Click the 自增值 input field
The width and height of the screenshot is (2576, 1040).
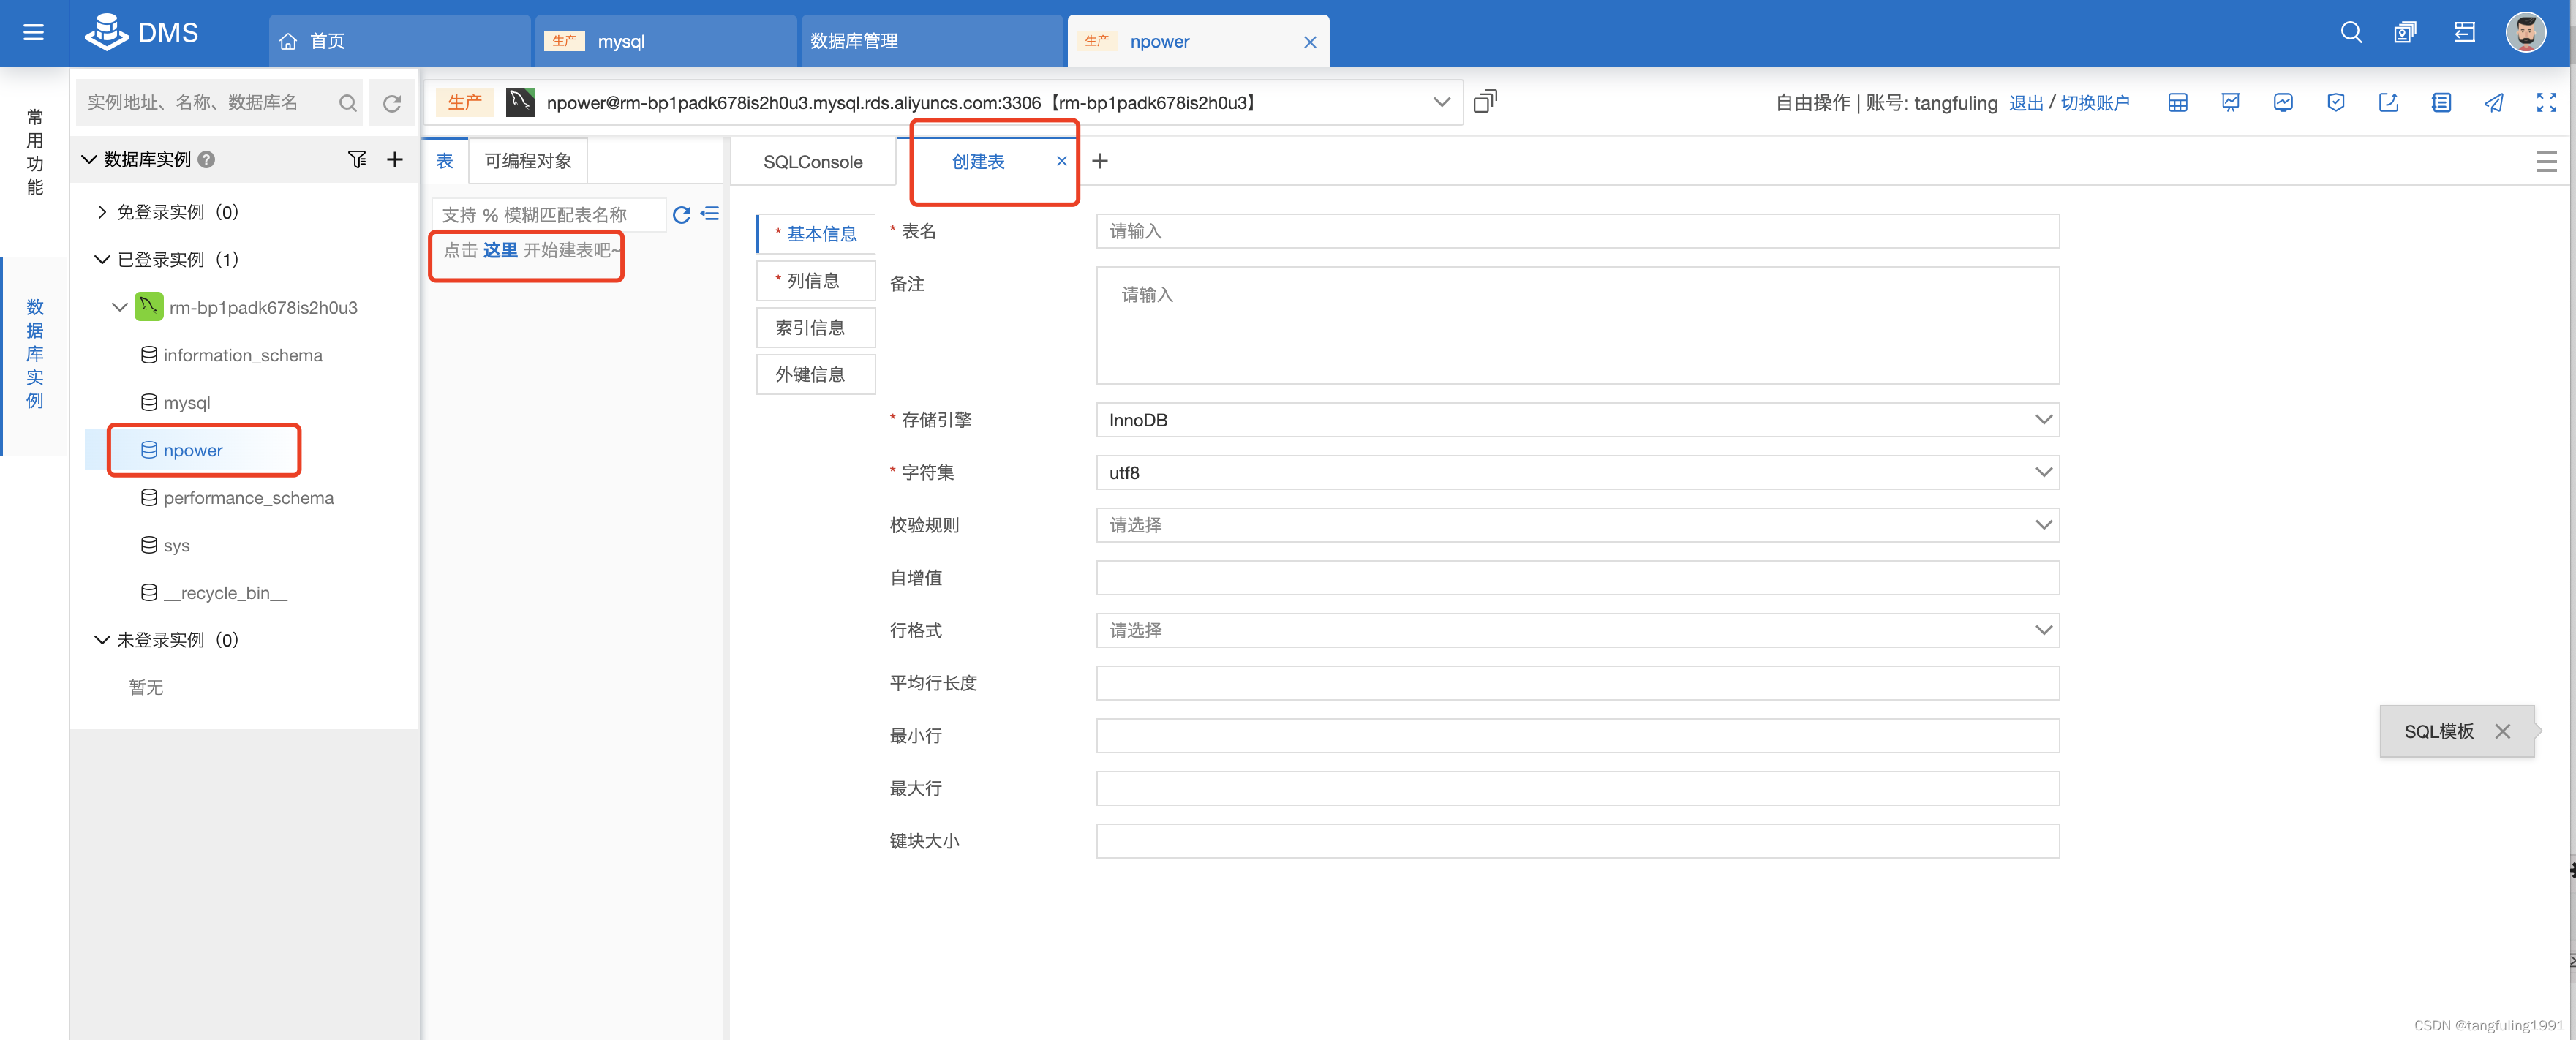[1577, 577]
